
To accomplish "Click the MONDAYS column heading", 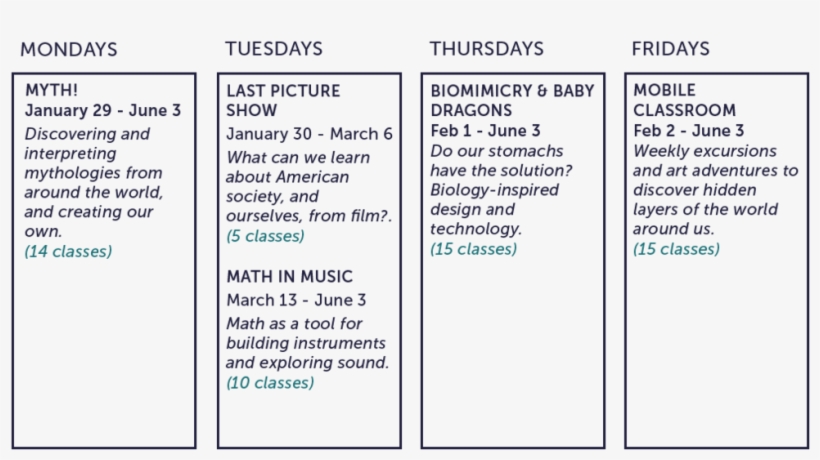I will pos(69,50).
